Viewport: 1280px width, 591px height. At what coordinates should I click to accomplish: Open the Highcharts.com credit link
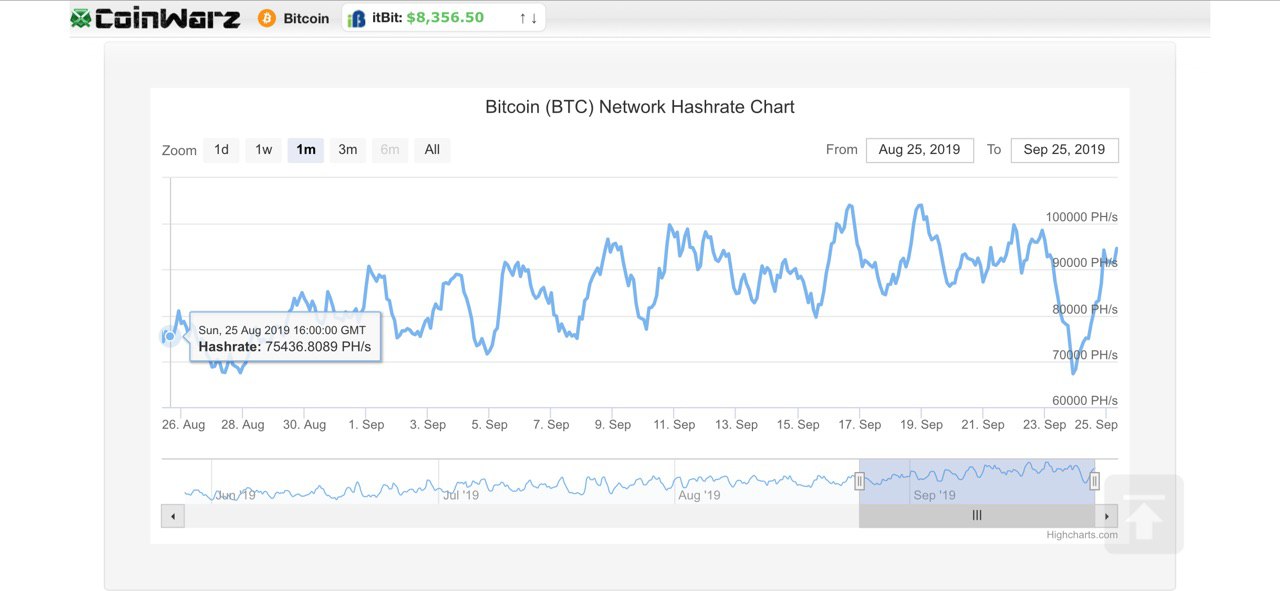coord(1082,535)
